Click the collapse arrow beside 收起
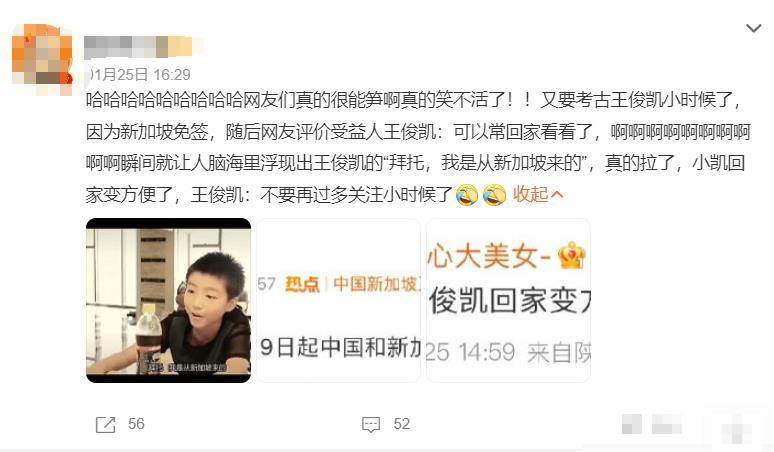The image size is (774, 452). [557, 195]
